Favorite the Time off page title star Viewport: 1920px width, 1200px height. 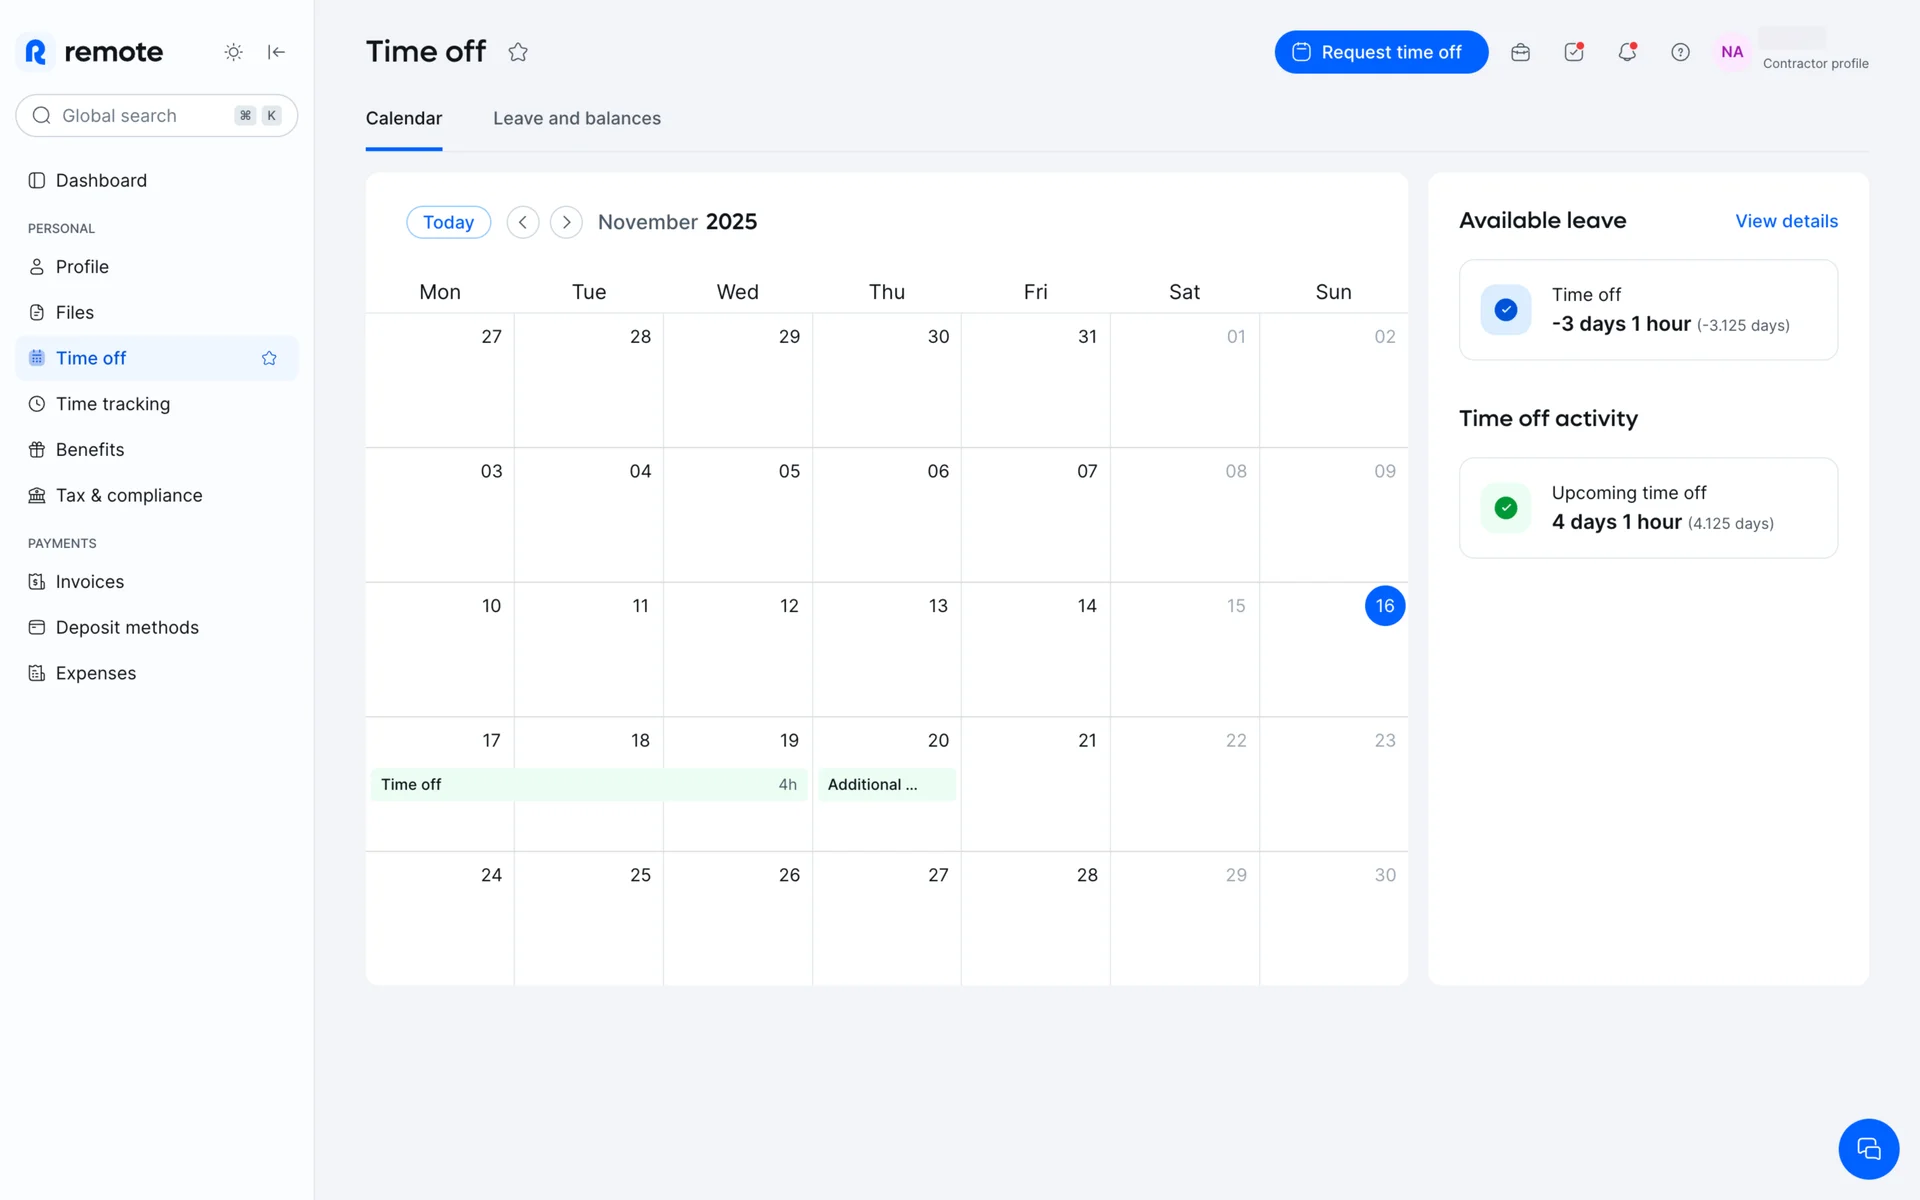(x=517, y=52)
